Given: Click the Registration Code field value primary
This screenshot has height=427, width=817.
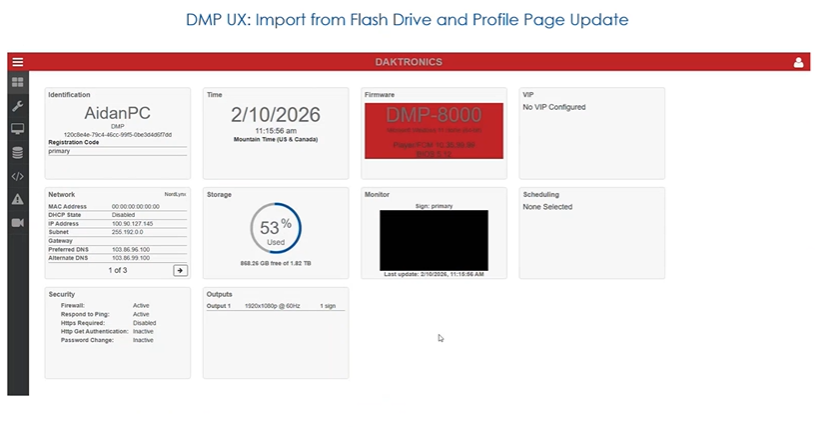Looking at the screenshot, I should pyautogui.click(x=118, y=151).
